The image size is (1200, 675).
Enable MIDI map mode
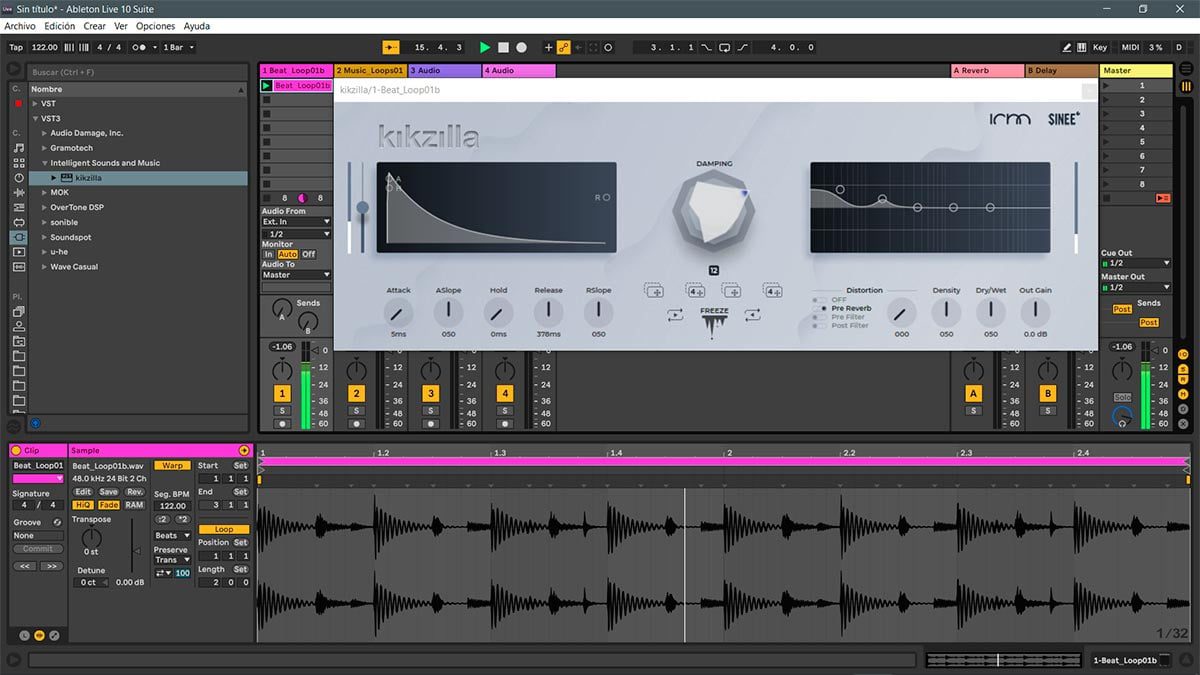[x=1130, y=47]
